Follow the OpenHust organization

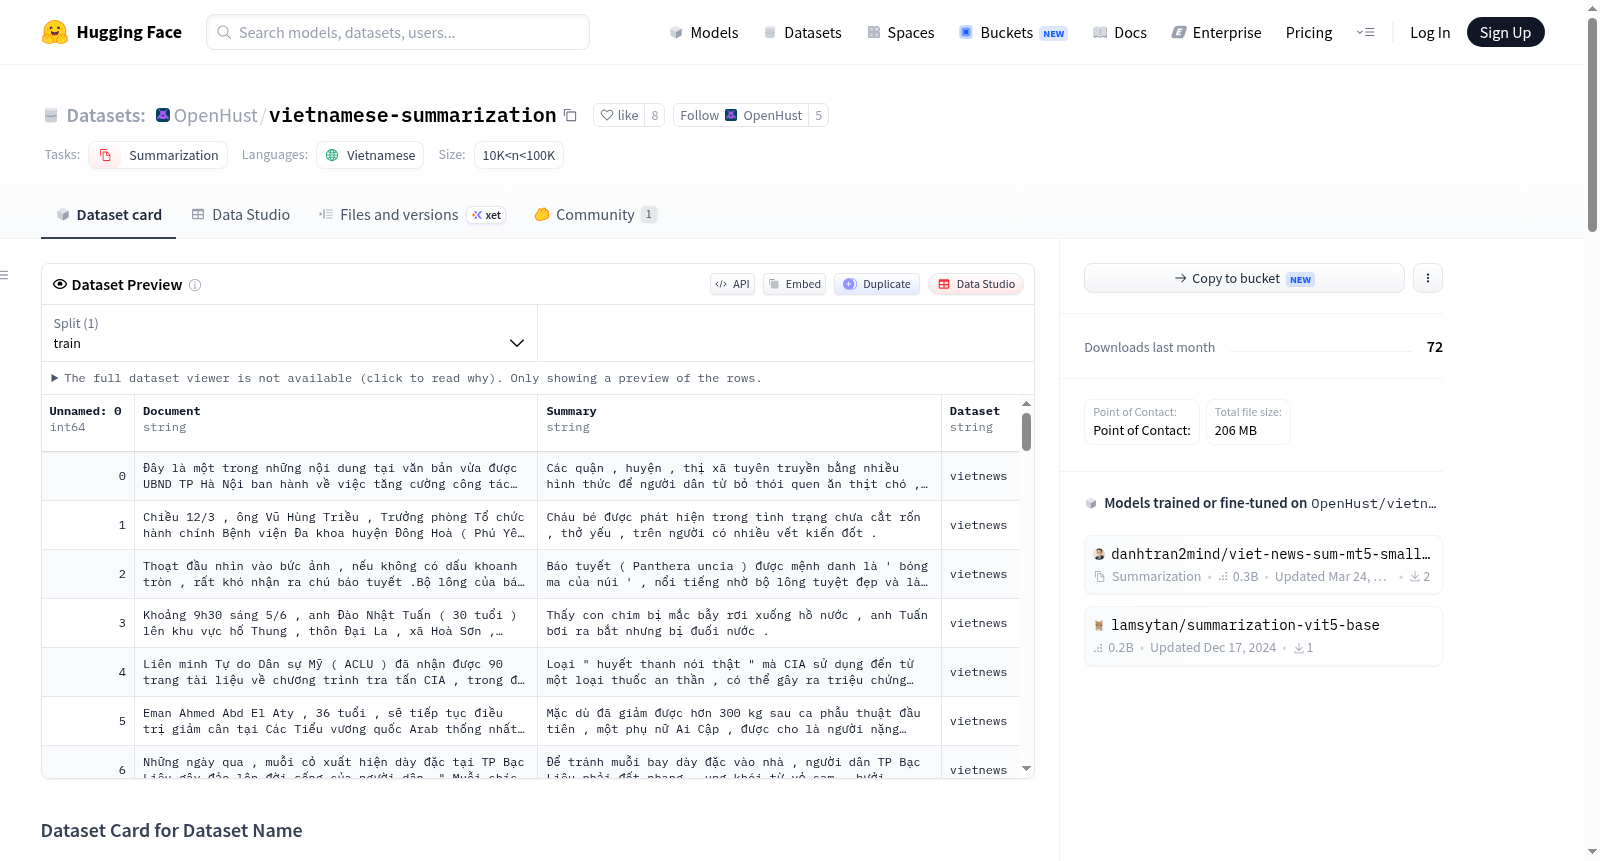click(x=741, y=115)
